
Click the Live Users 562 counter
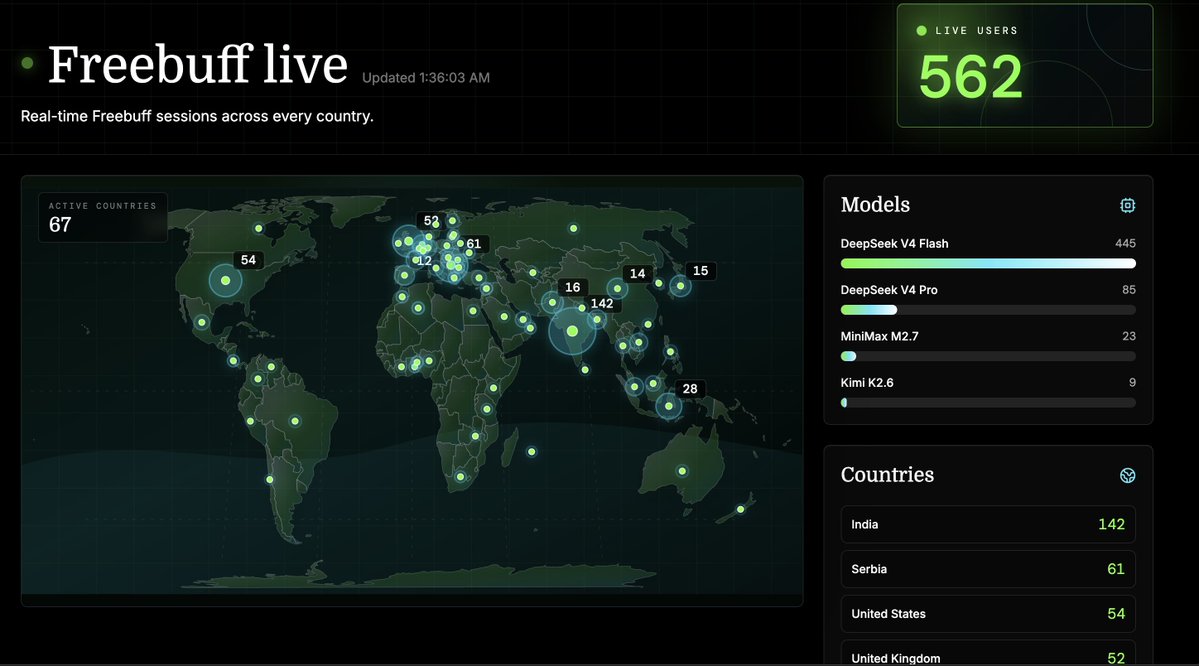point(970,77)
